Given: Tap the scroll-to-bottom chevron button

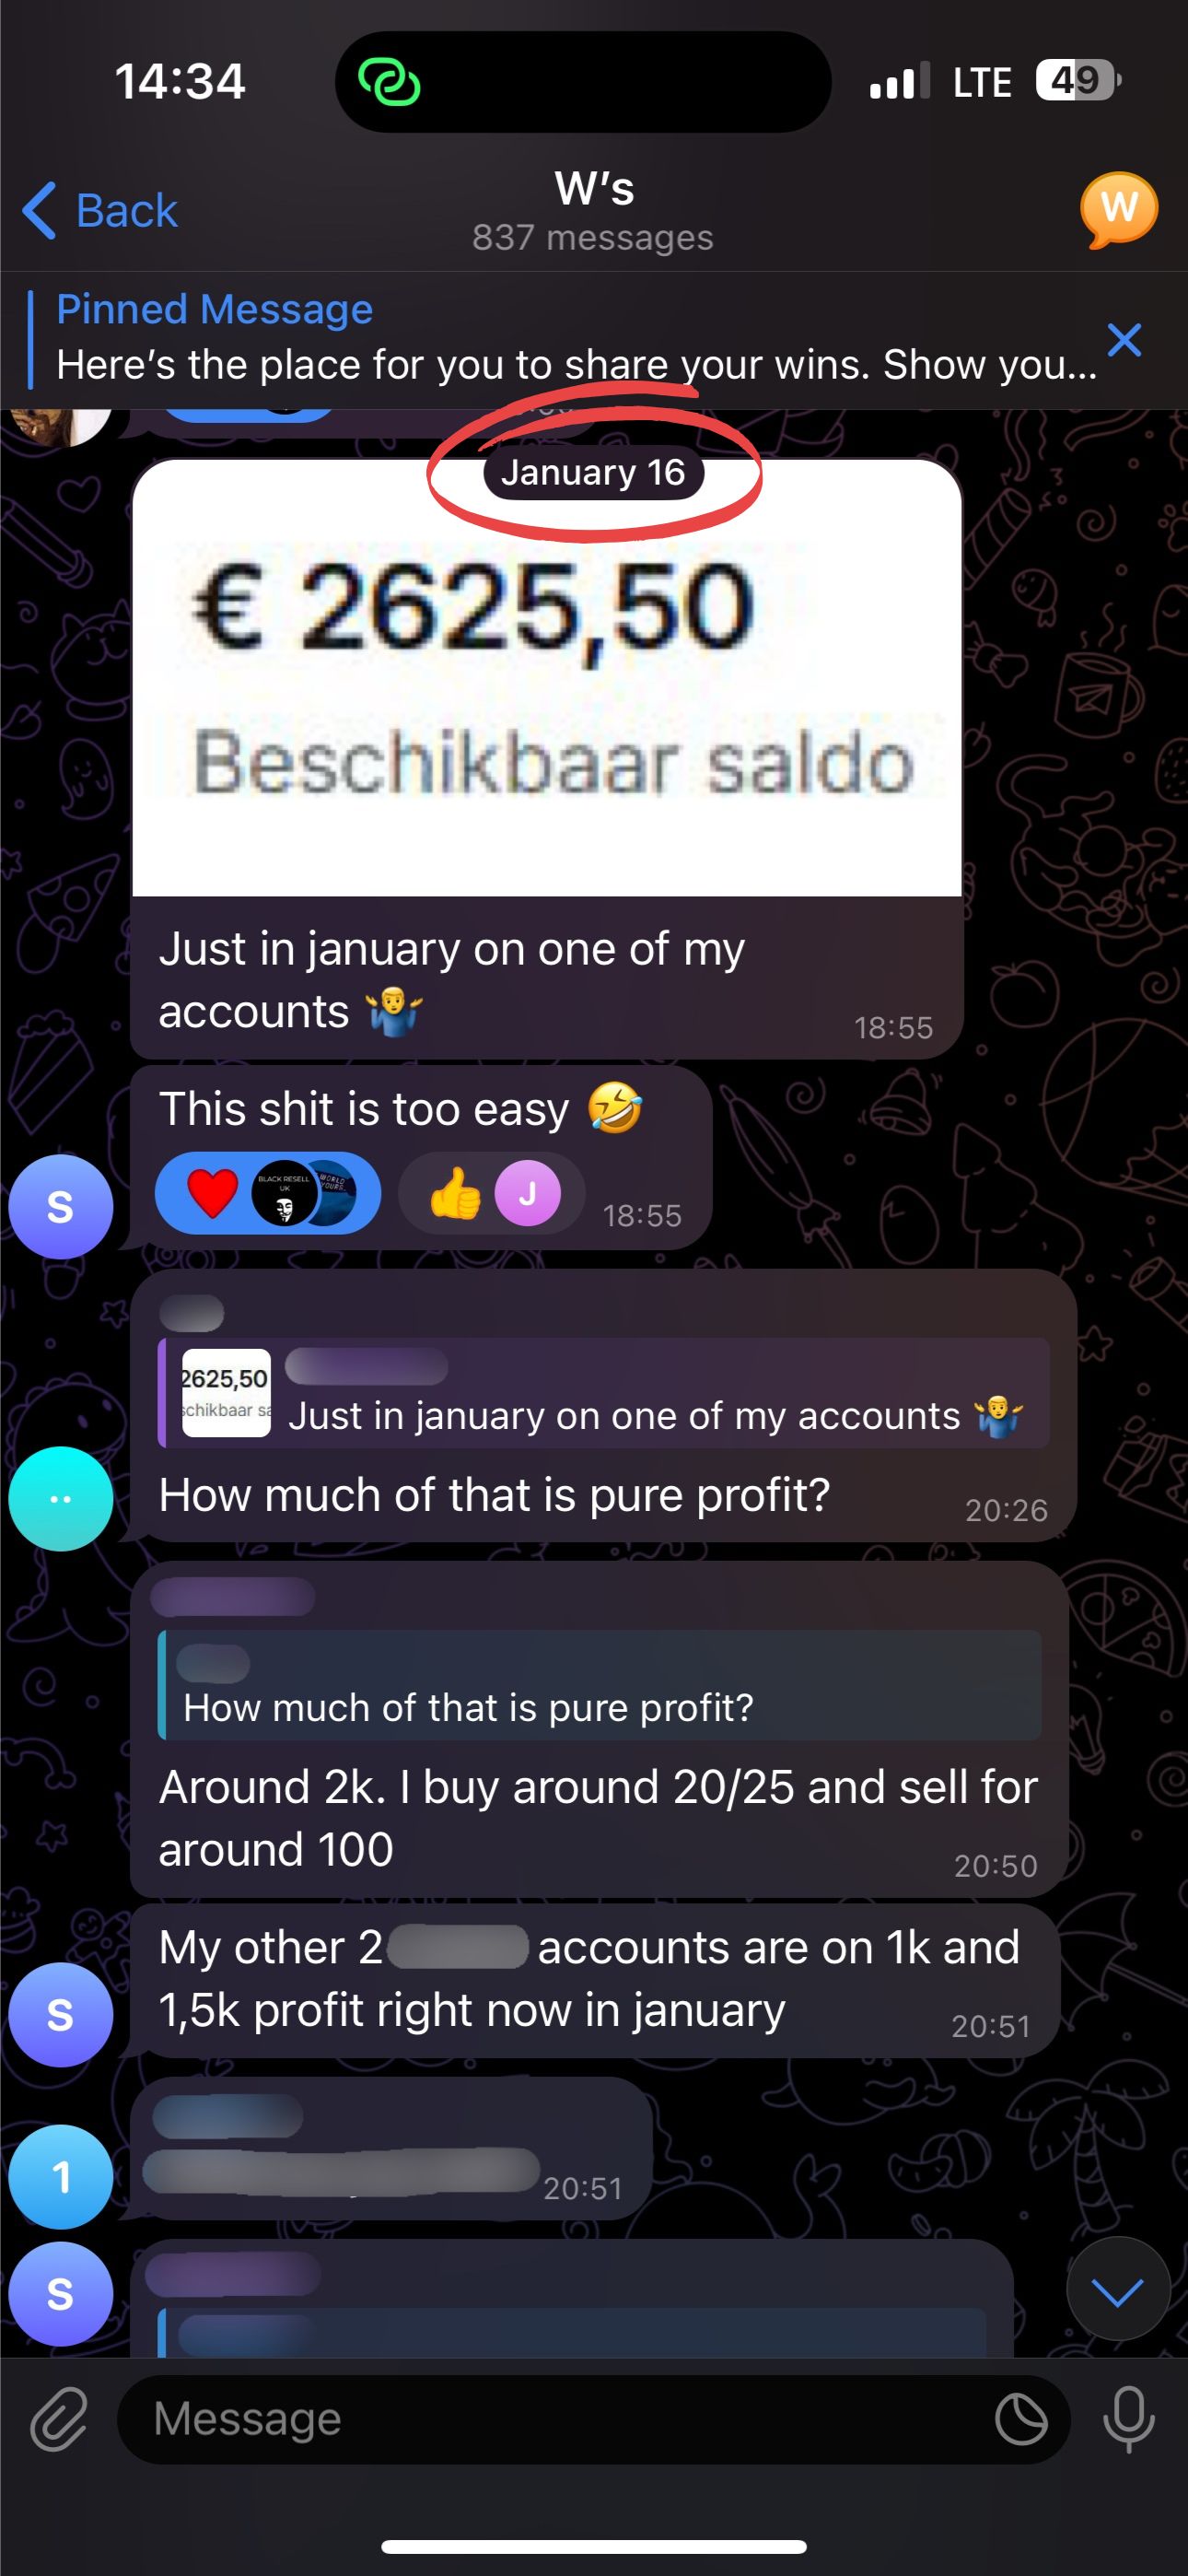Looking at the screenshot, I should 1118,2289.
